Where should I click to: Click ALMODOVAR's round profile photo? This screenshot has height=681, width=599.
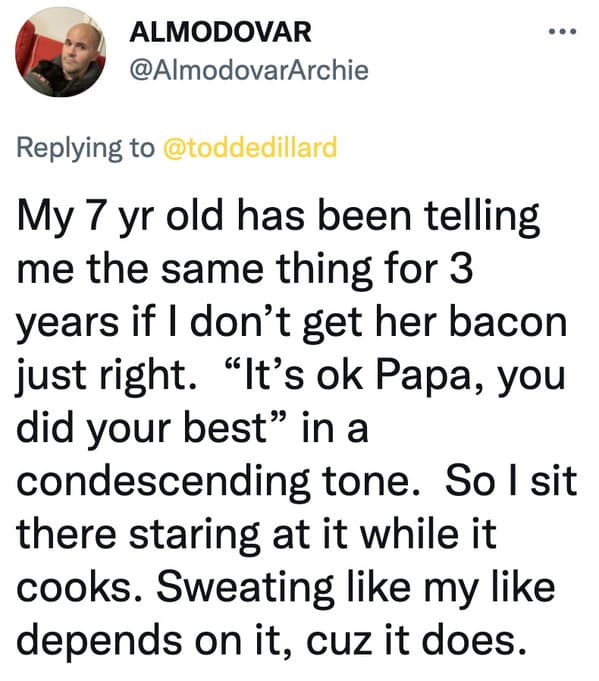(x=60, y=52)
